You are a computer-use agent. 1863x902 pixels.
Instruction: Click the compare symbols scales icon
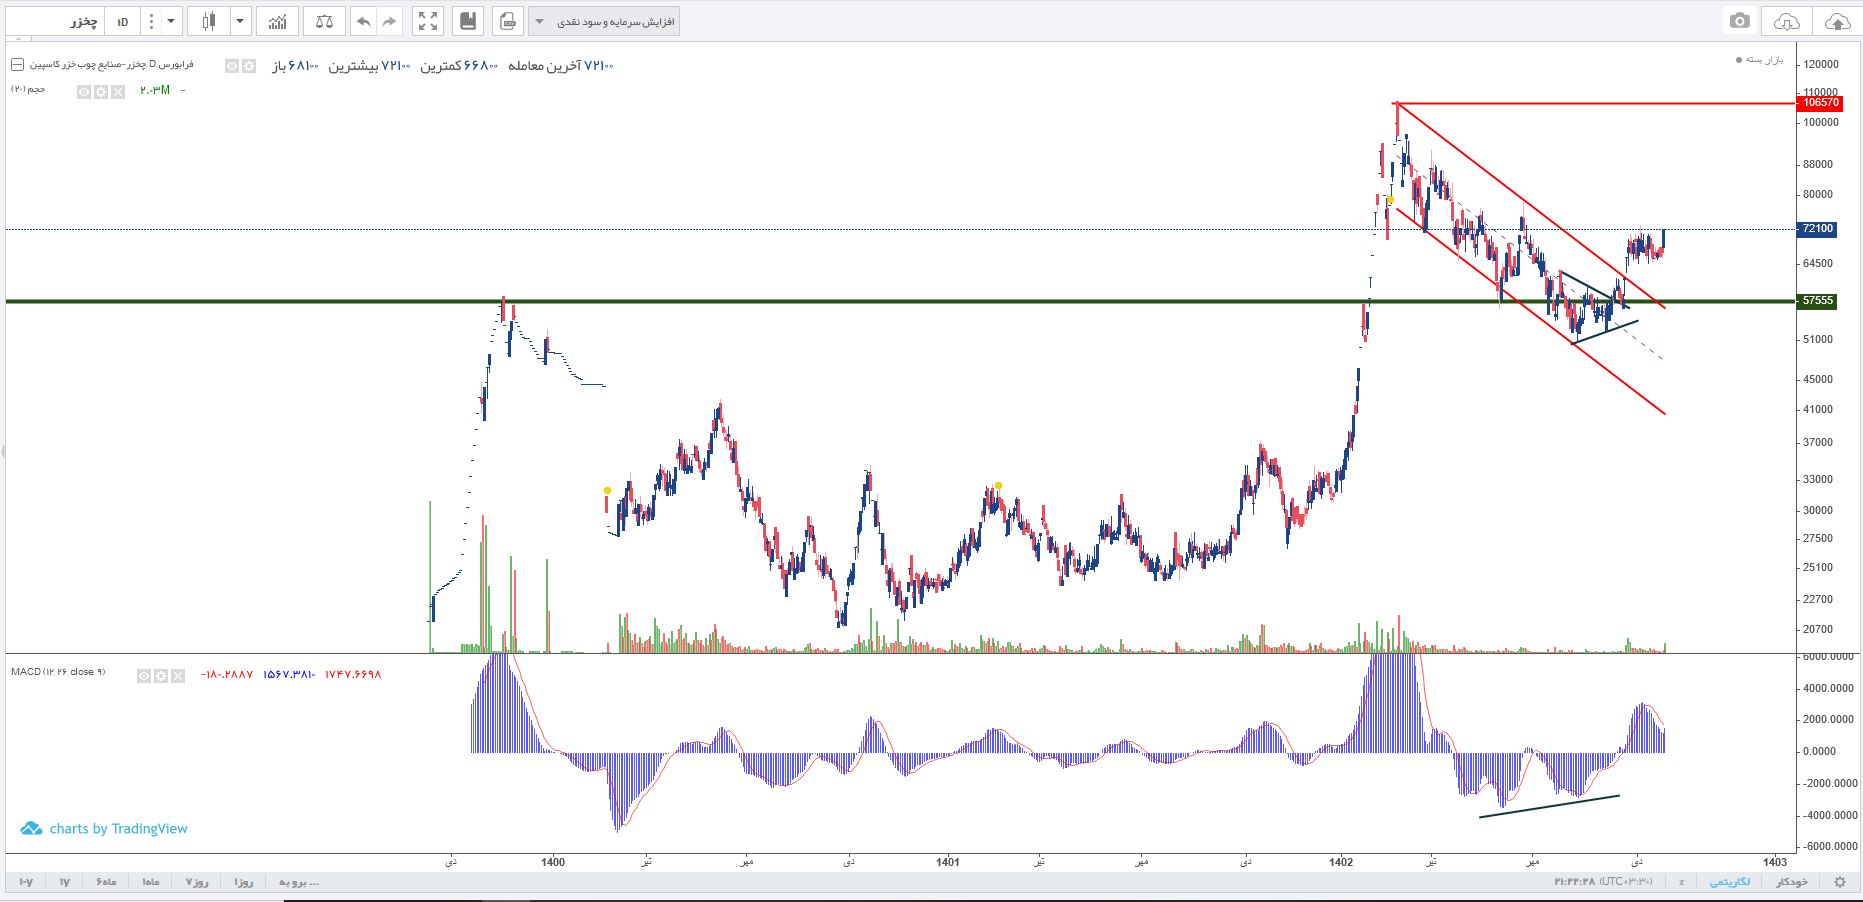[324, 21]
